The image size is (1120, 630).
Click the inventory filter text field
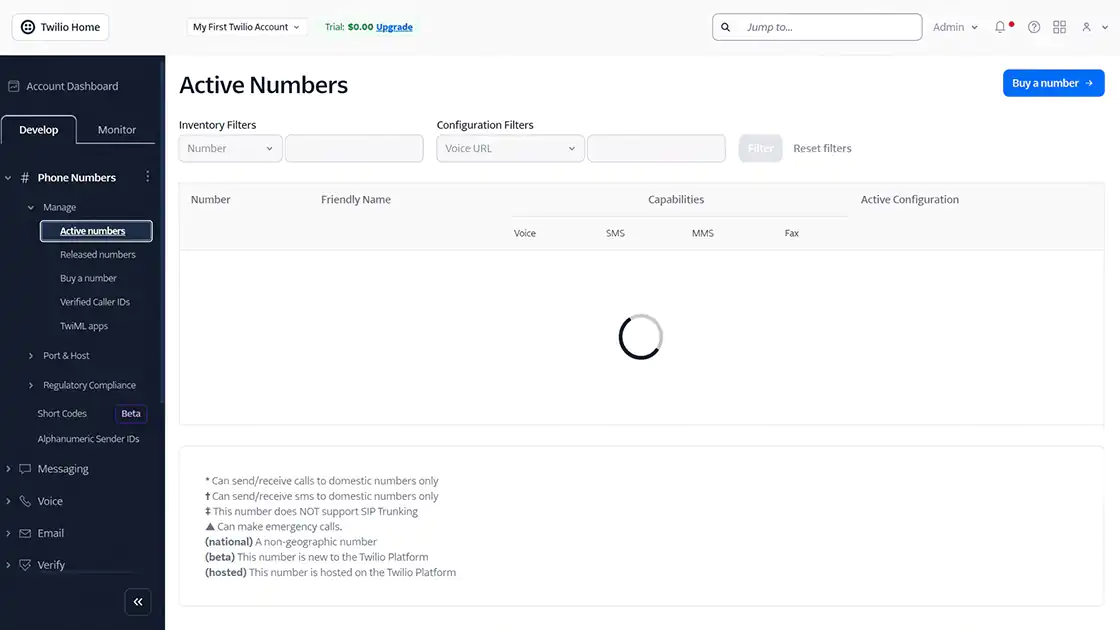point(354,149)
